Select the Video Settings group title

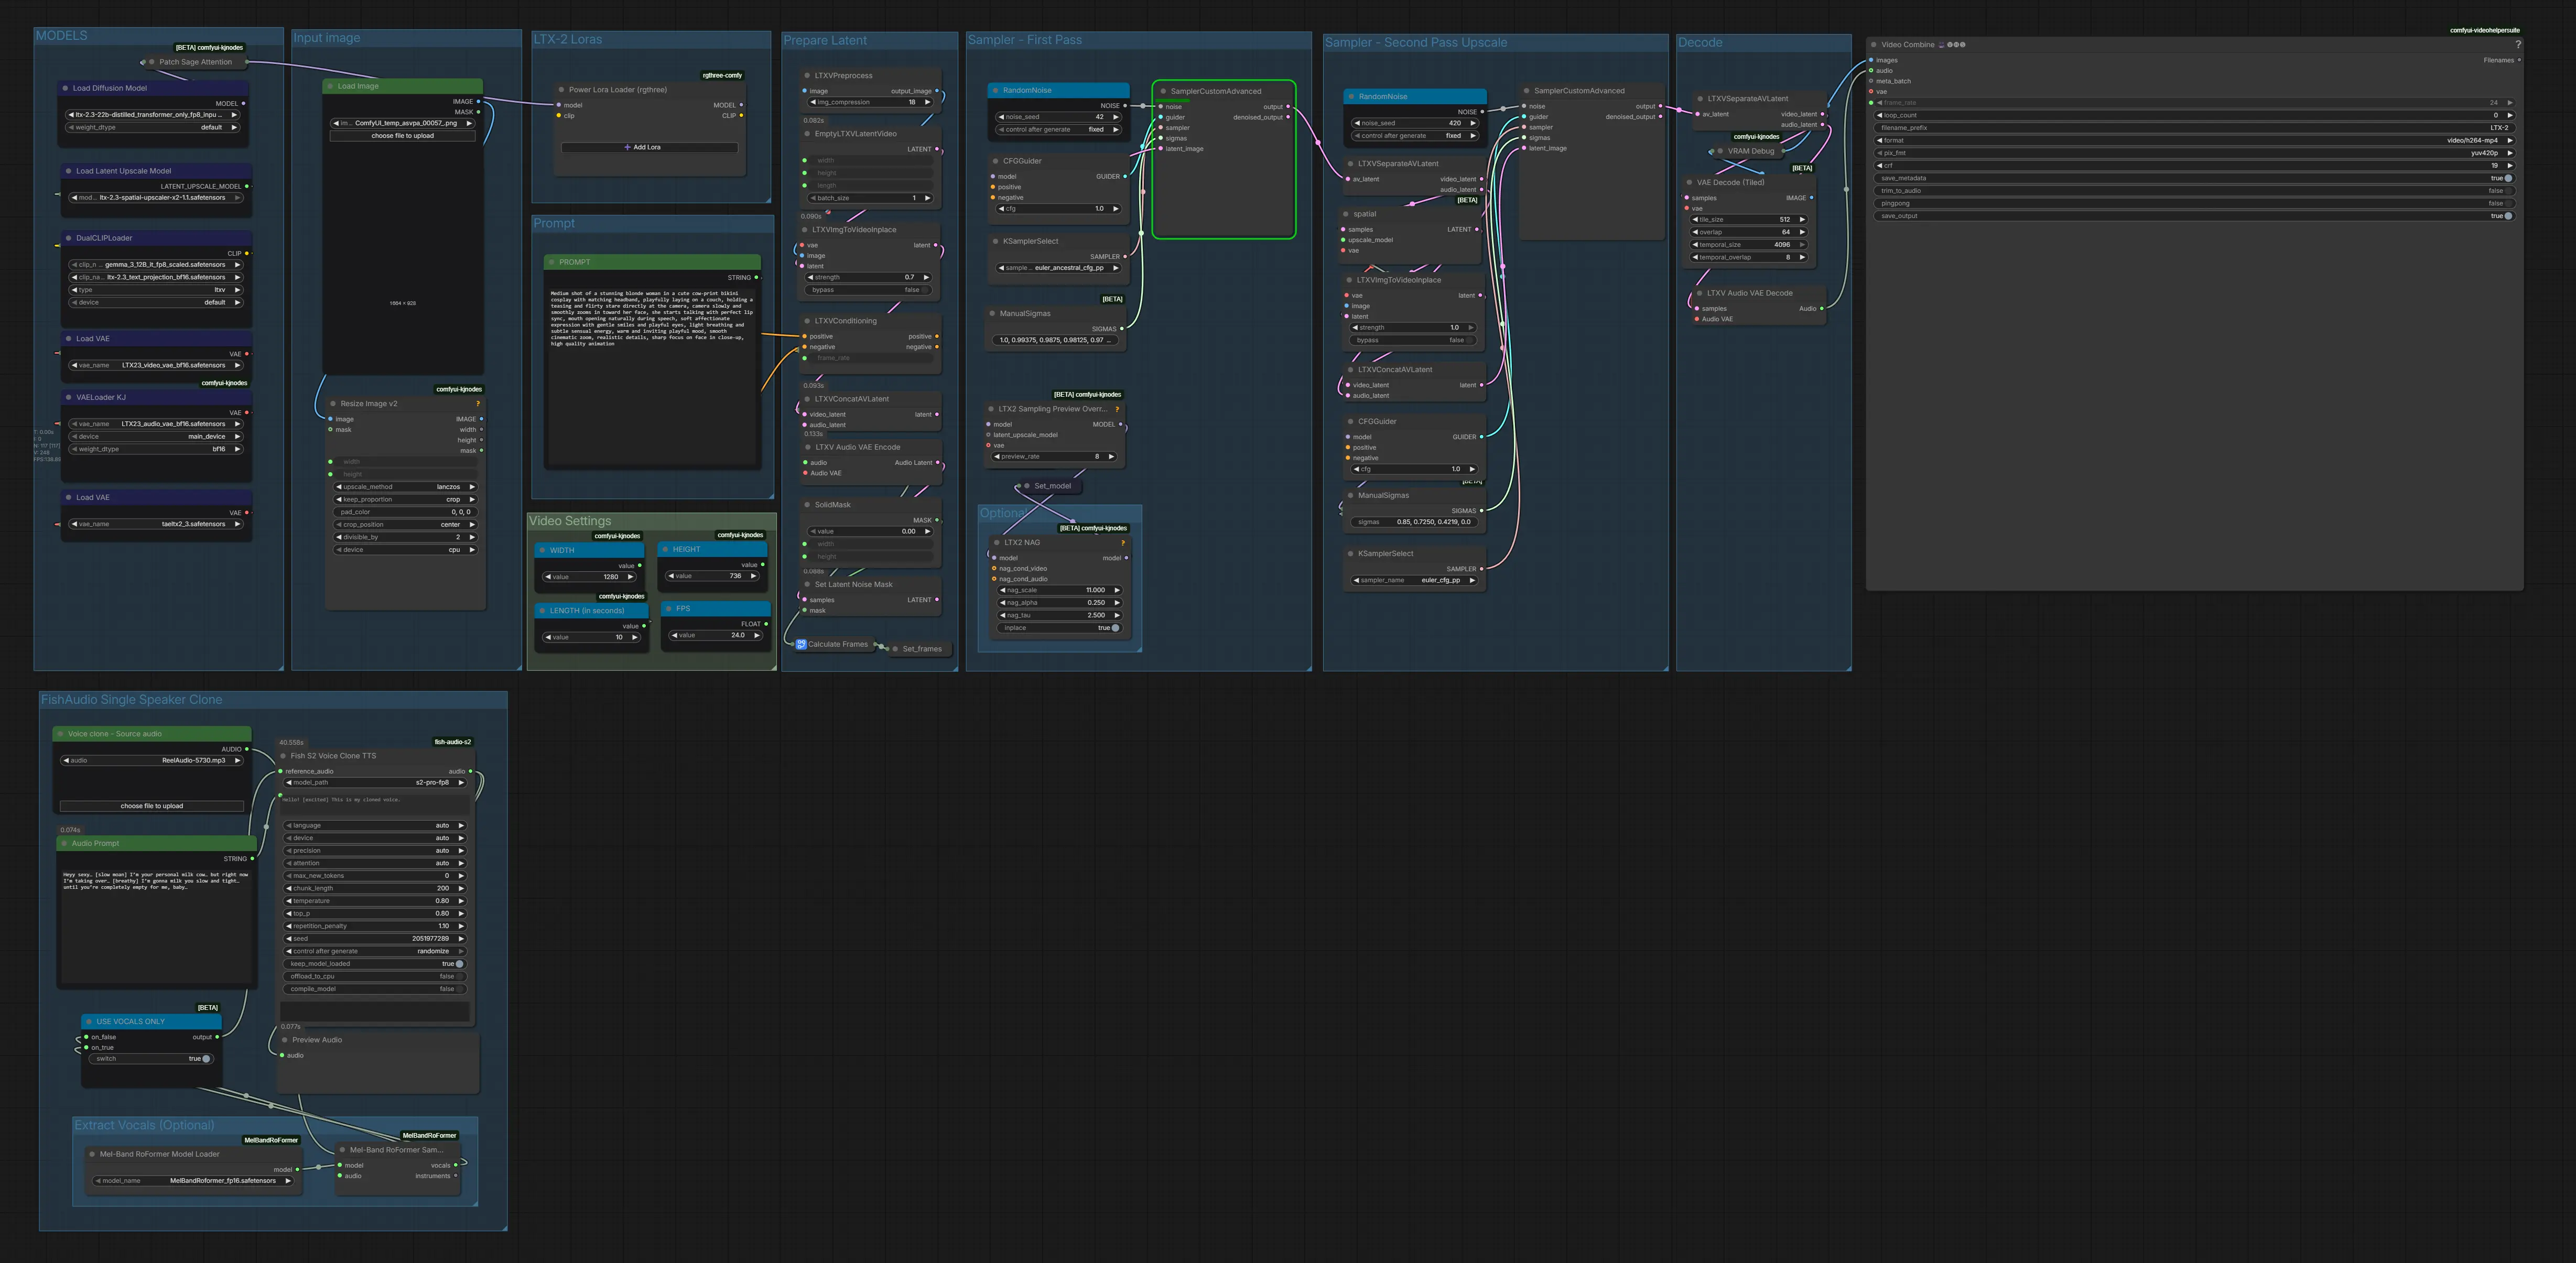pos(570,521)
